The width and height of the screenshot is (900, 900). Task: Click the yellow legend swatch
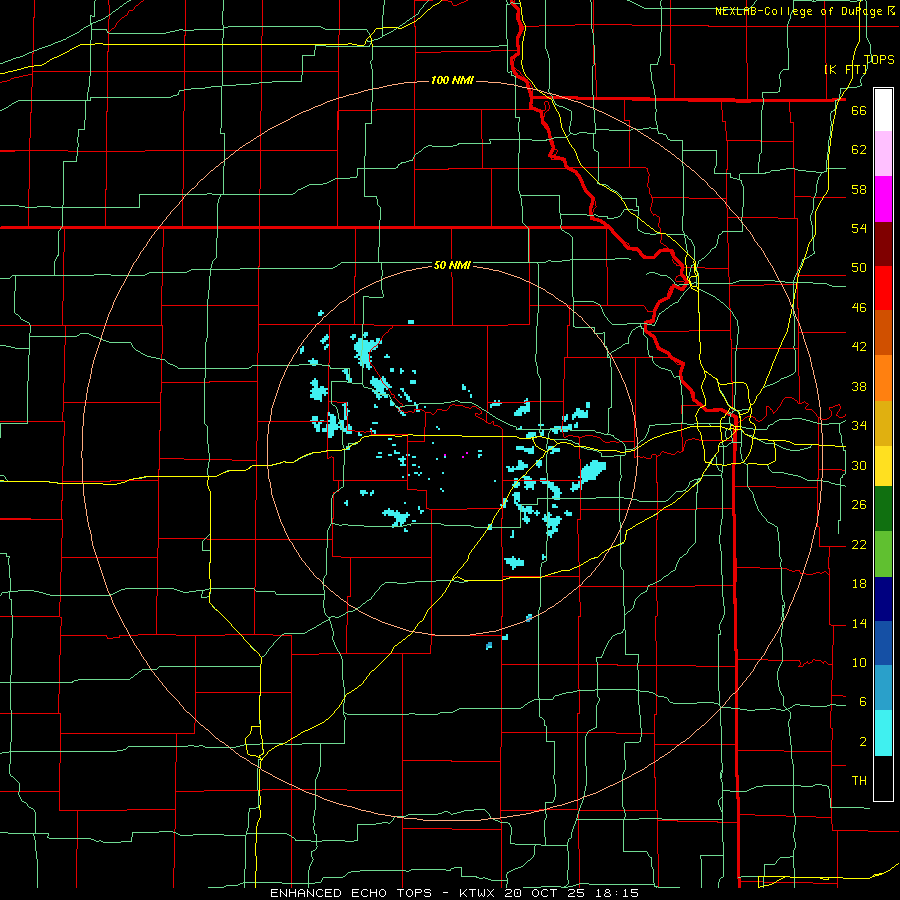pyautogui.click(x=883, y=465)
